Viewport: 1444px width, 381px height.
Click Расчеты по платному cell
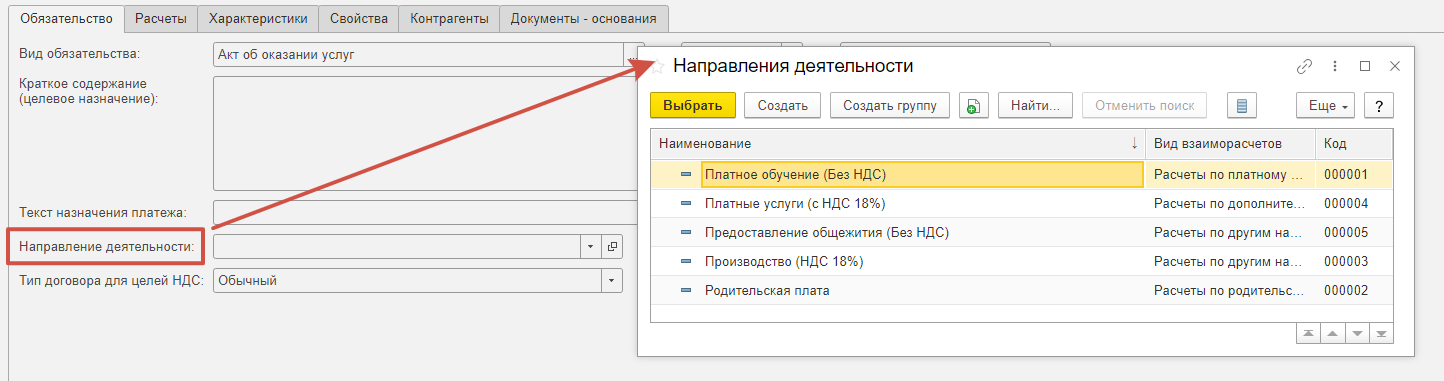tap(1230, 174)
